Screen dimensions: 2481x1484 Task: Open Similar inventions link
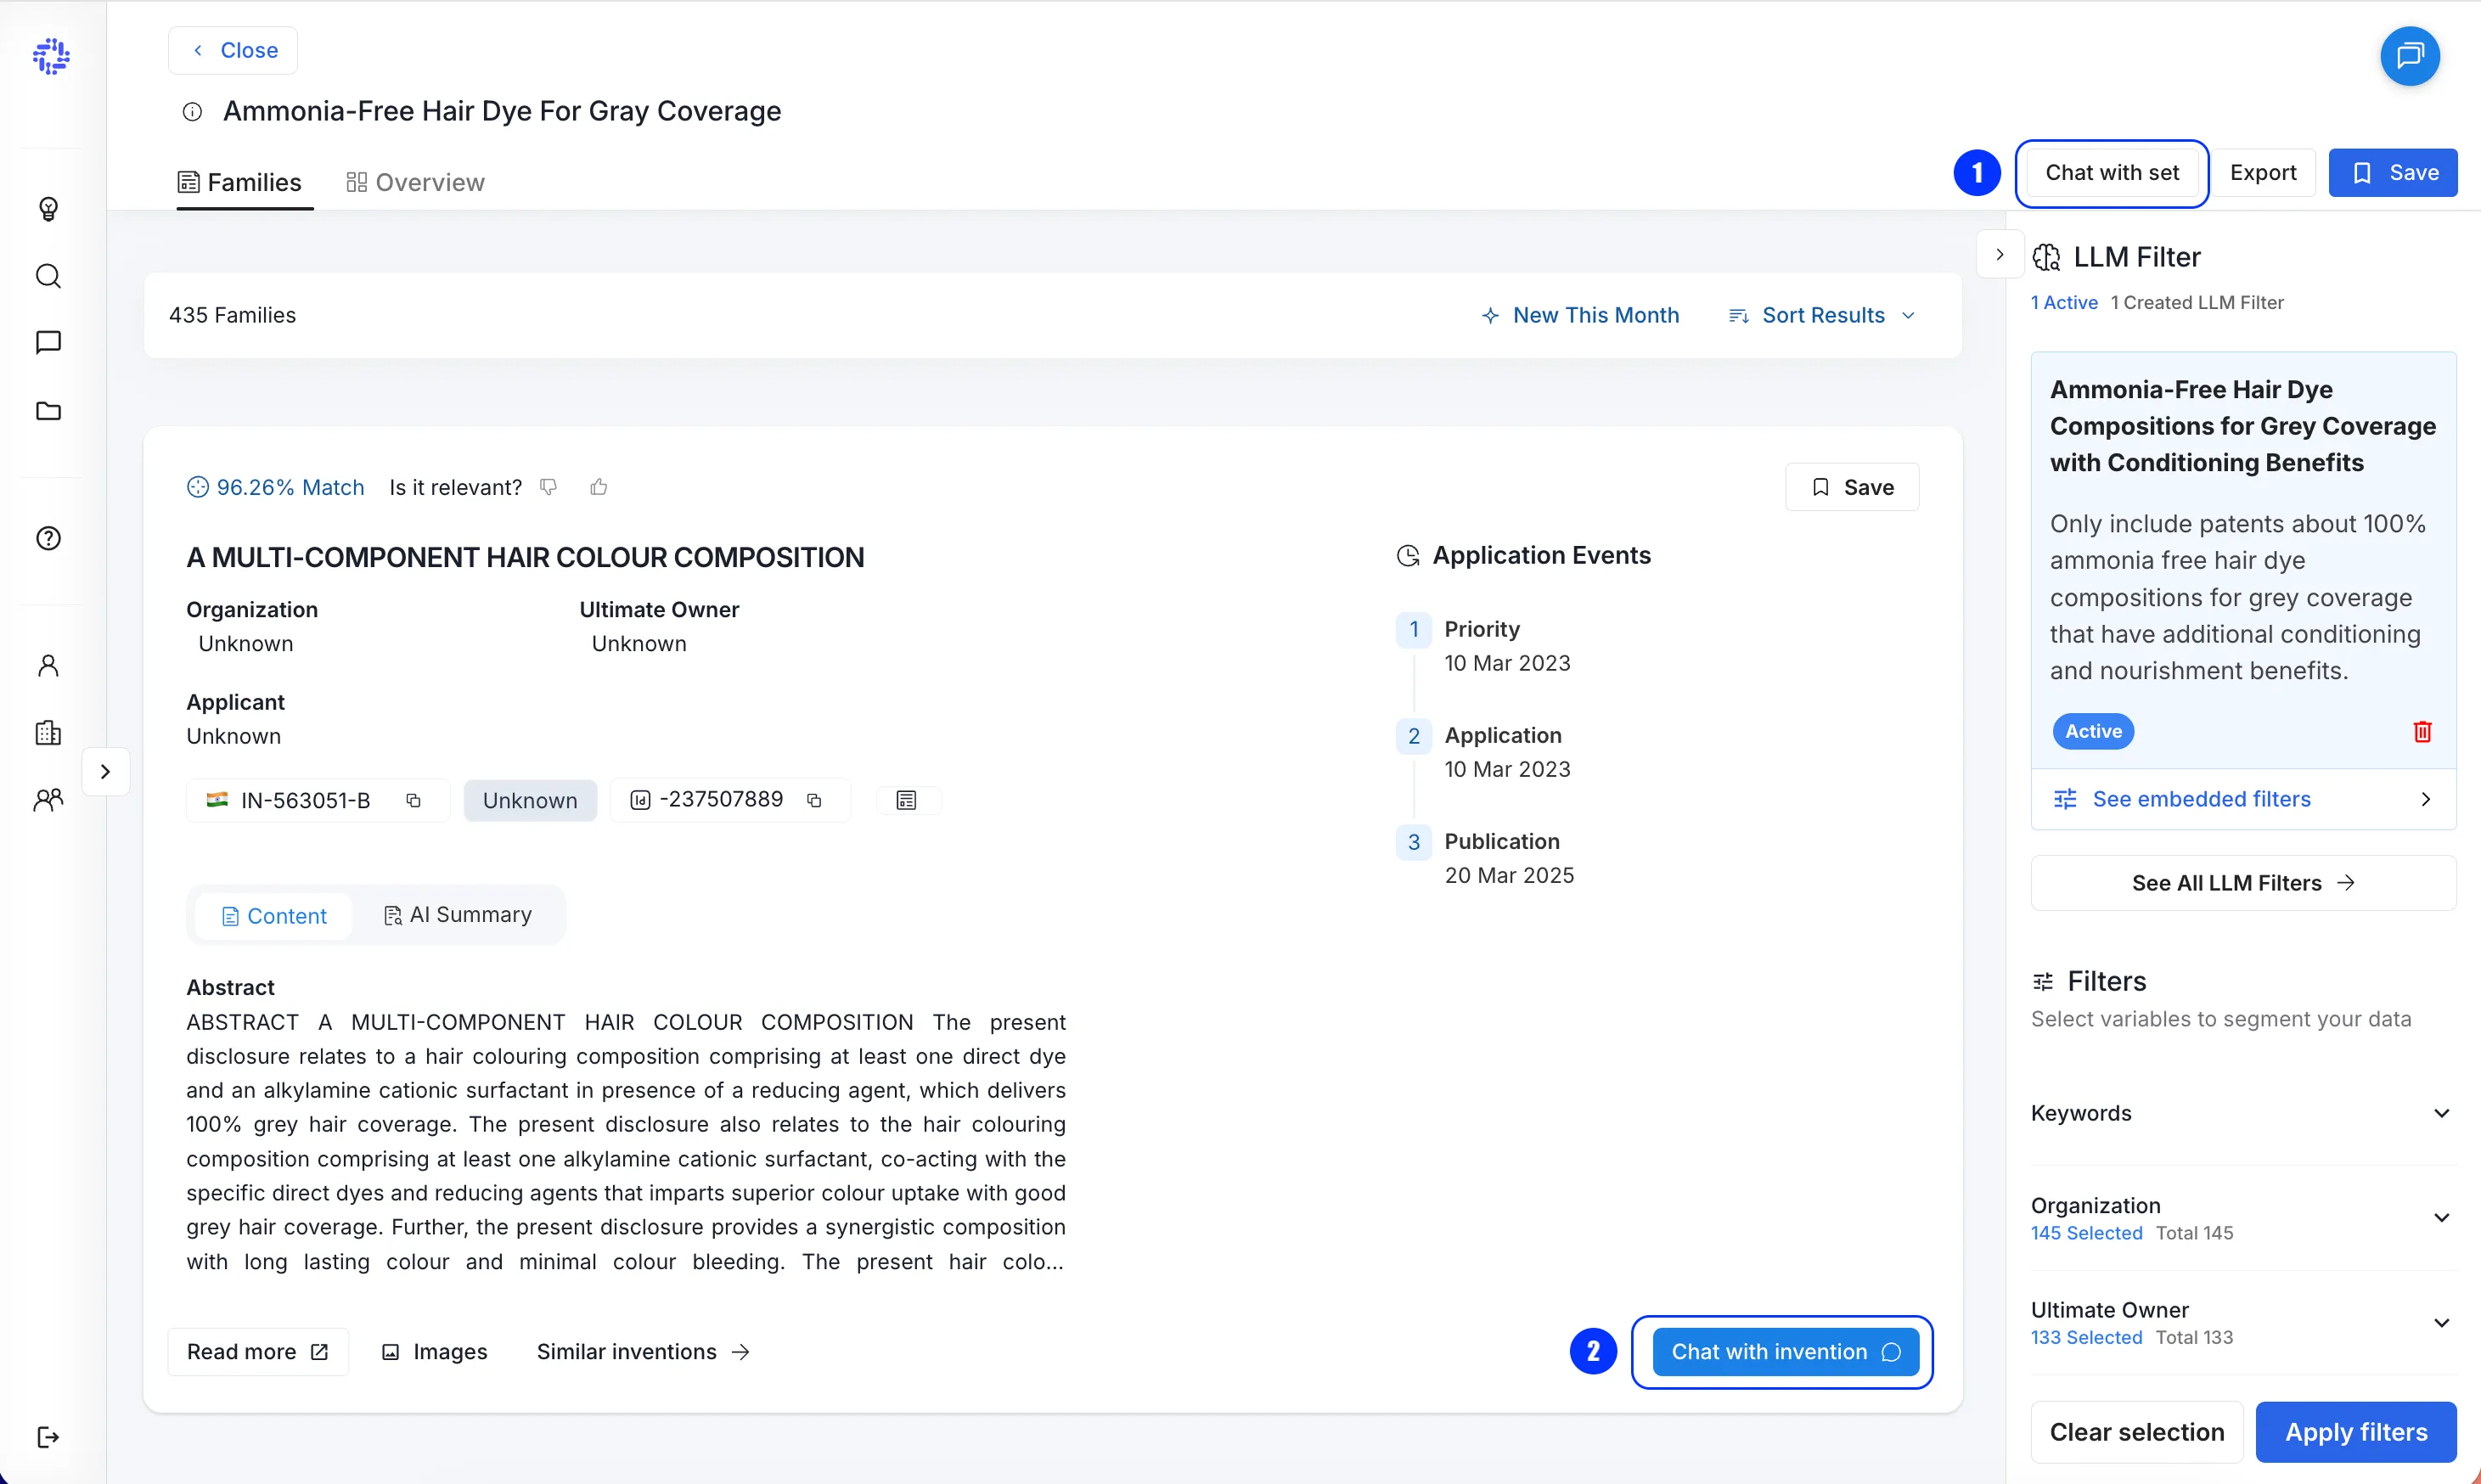pos(643,1352)
